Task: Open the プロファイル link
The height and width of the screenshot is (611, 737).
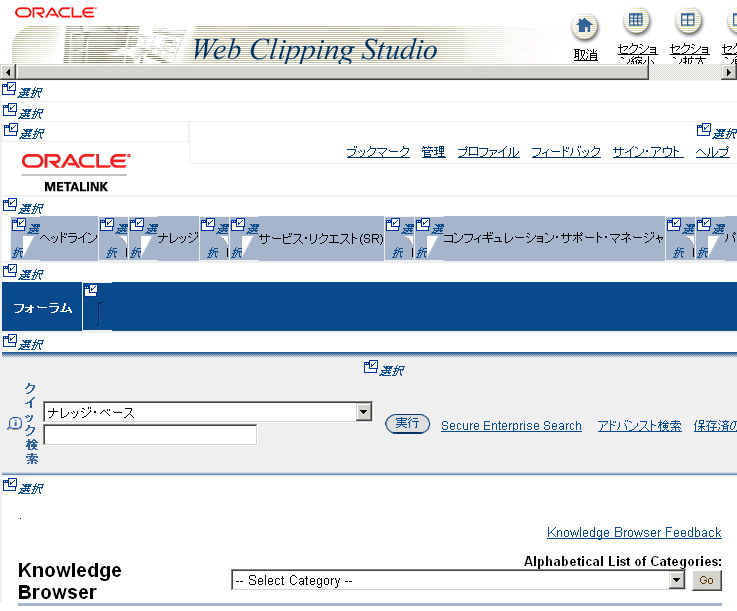Action: pos(488,152)
